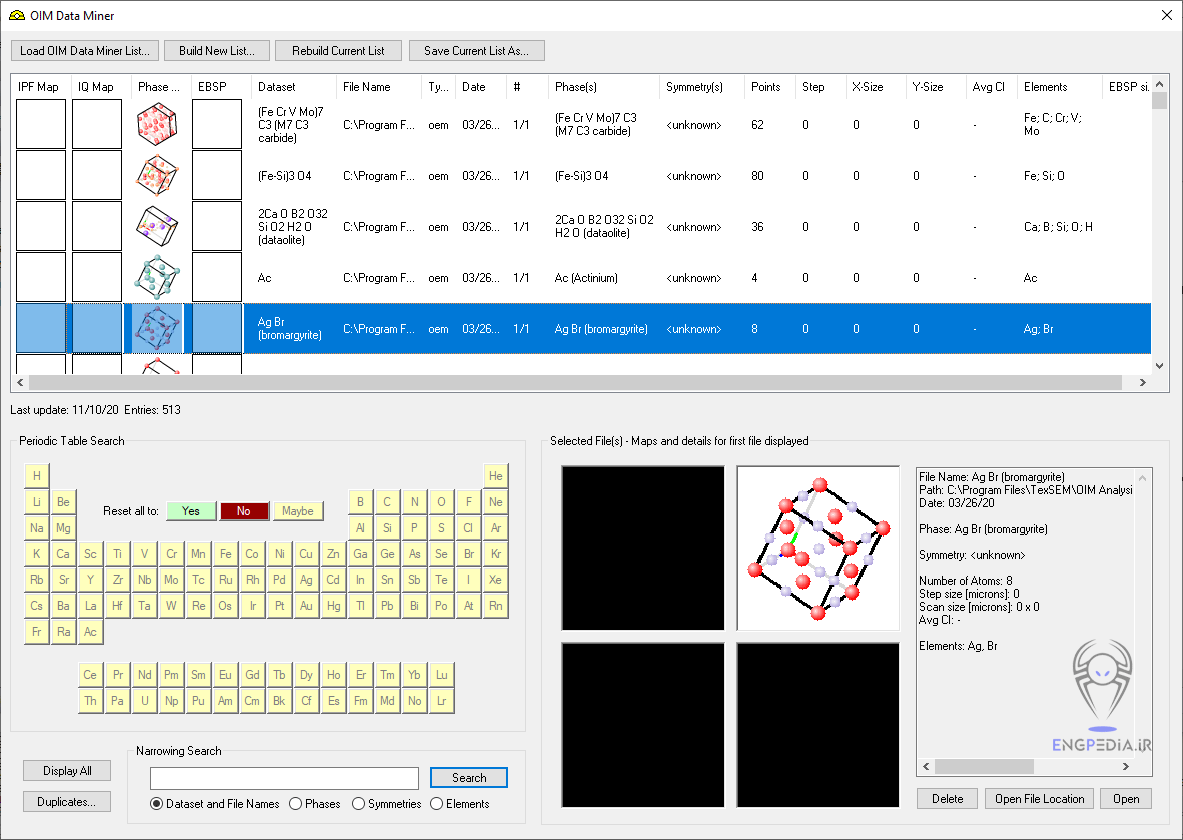Select the Dataset and File Names radio button

[157, 804]
